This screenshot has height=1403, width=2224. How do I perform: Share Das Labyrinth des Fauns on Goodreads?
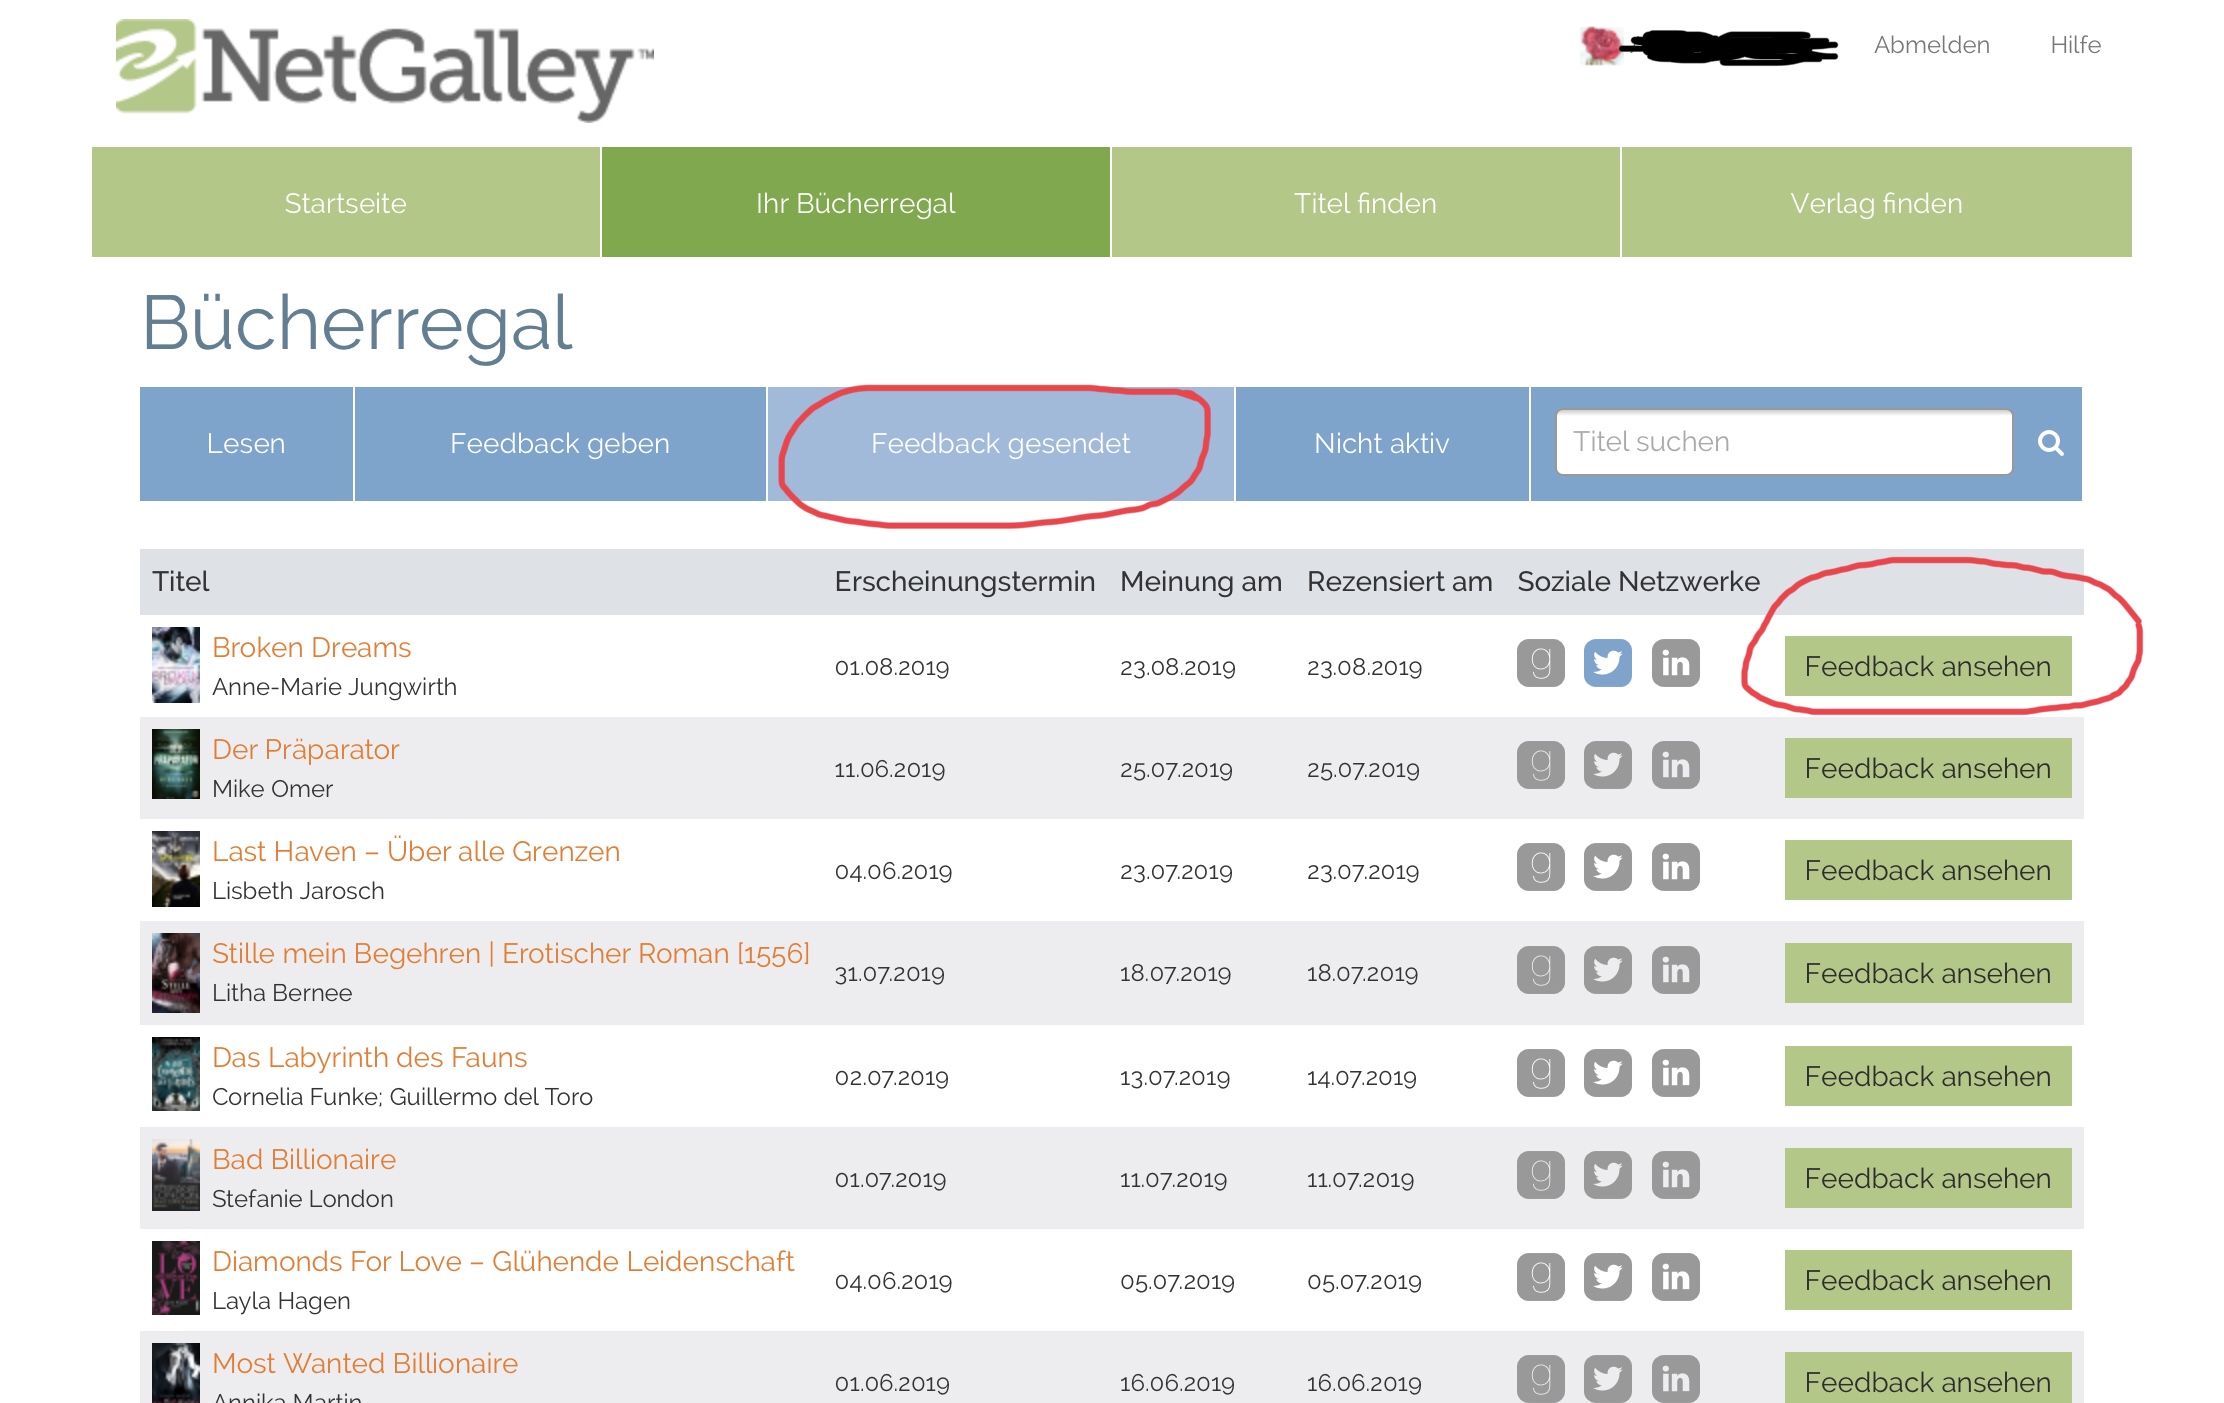tap(1541, 1073)
